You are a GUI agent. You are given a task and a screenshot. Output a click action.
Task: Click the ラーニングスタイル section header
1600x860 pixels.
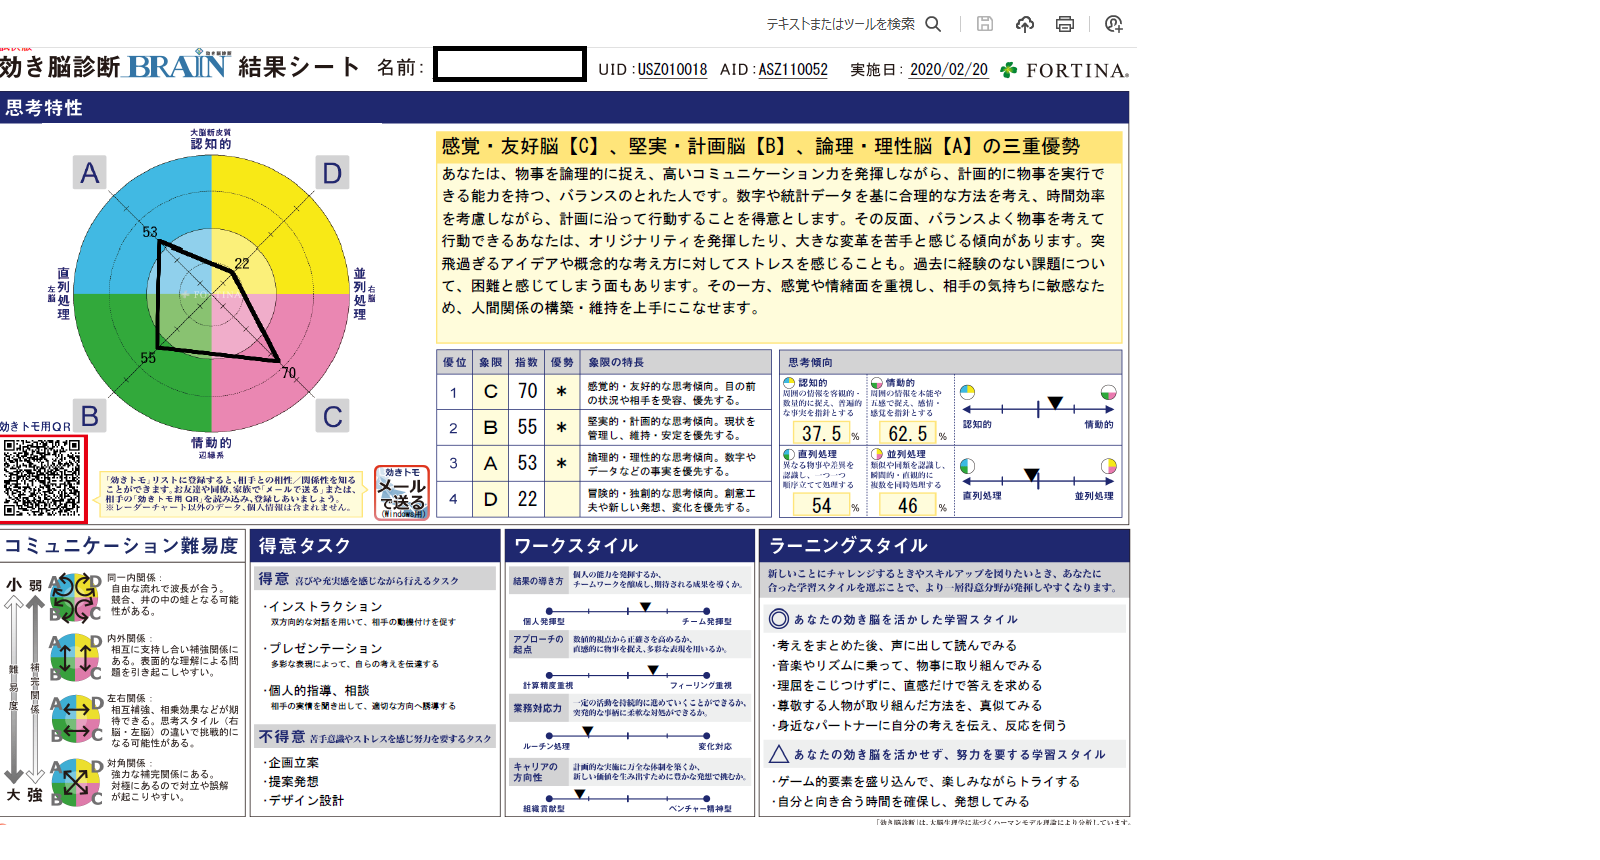(x=945, y=546)
